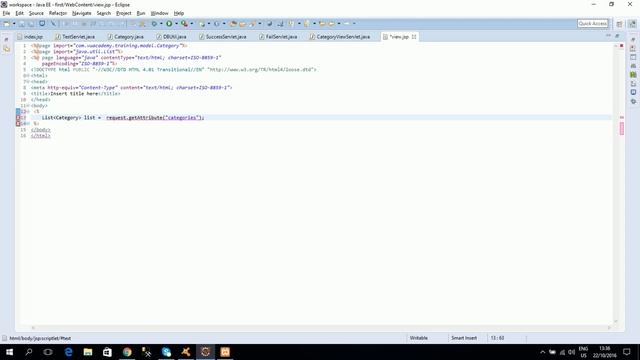Open the blue bookmark view icon
Viewport: 640px width, 360px height.
pyautogui.click(x=633, y=92)
